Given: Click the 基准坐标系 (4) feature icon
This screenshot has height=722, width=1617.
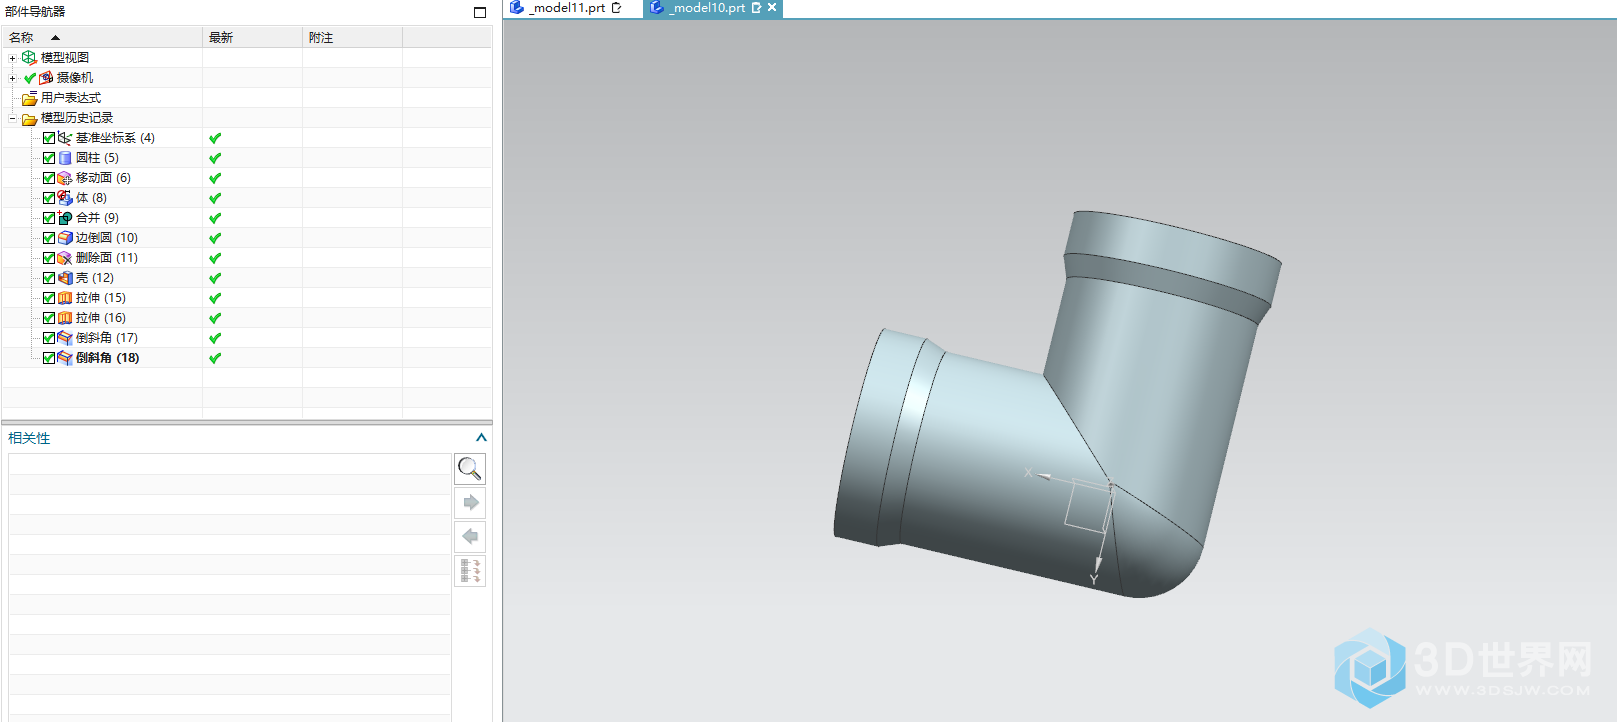Looking at the screenshot, I should click(65, 138).
